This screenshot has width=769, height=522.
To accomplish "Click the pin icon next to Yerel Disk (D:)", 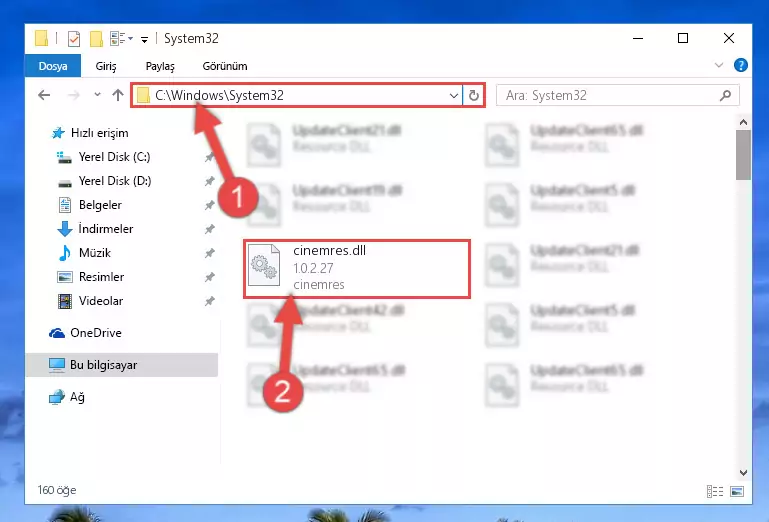I will point(209,181).
